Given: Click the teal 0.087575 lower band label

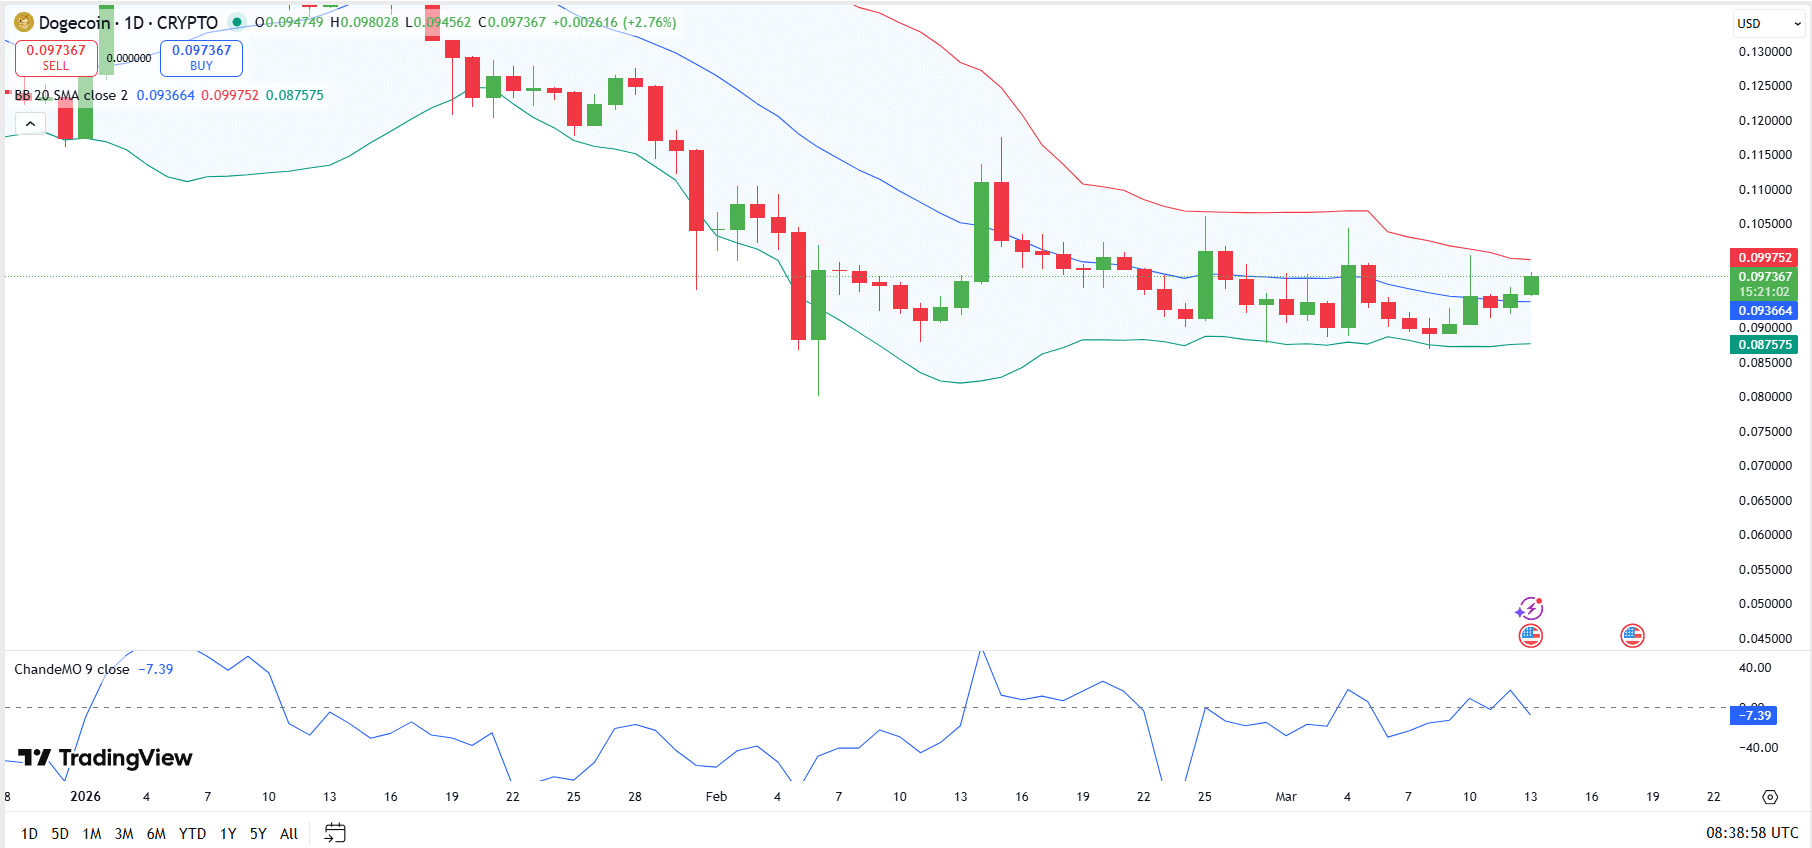Looking at the screenshot, I should tap(1765, 345).
